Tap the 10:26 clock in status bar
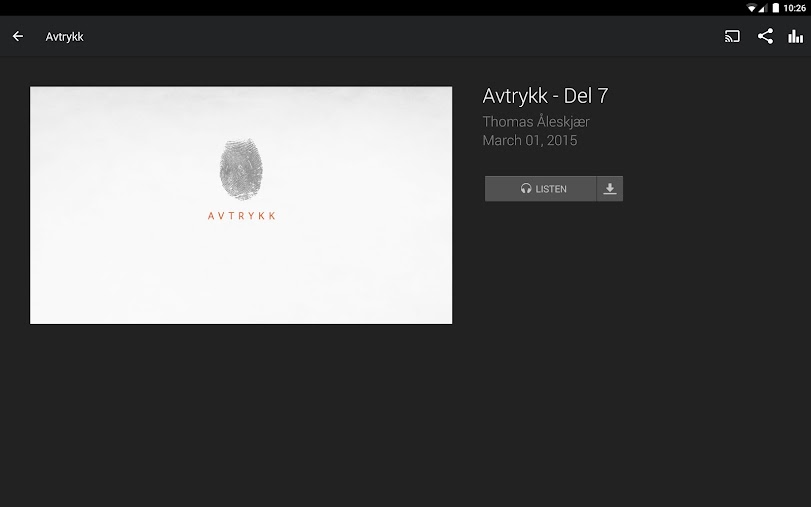This screenshot has width=811, height=507. coord(794,8)
